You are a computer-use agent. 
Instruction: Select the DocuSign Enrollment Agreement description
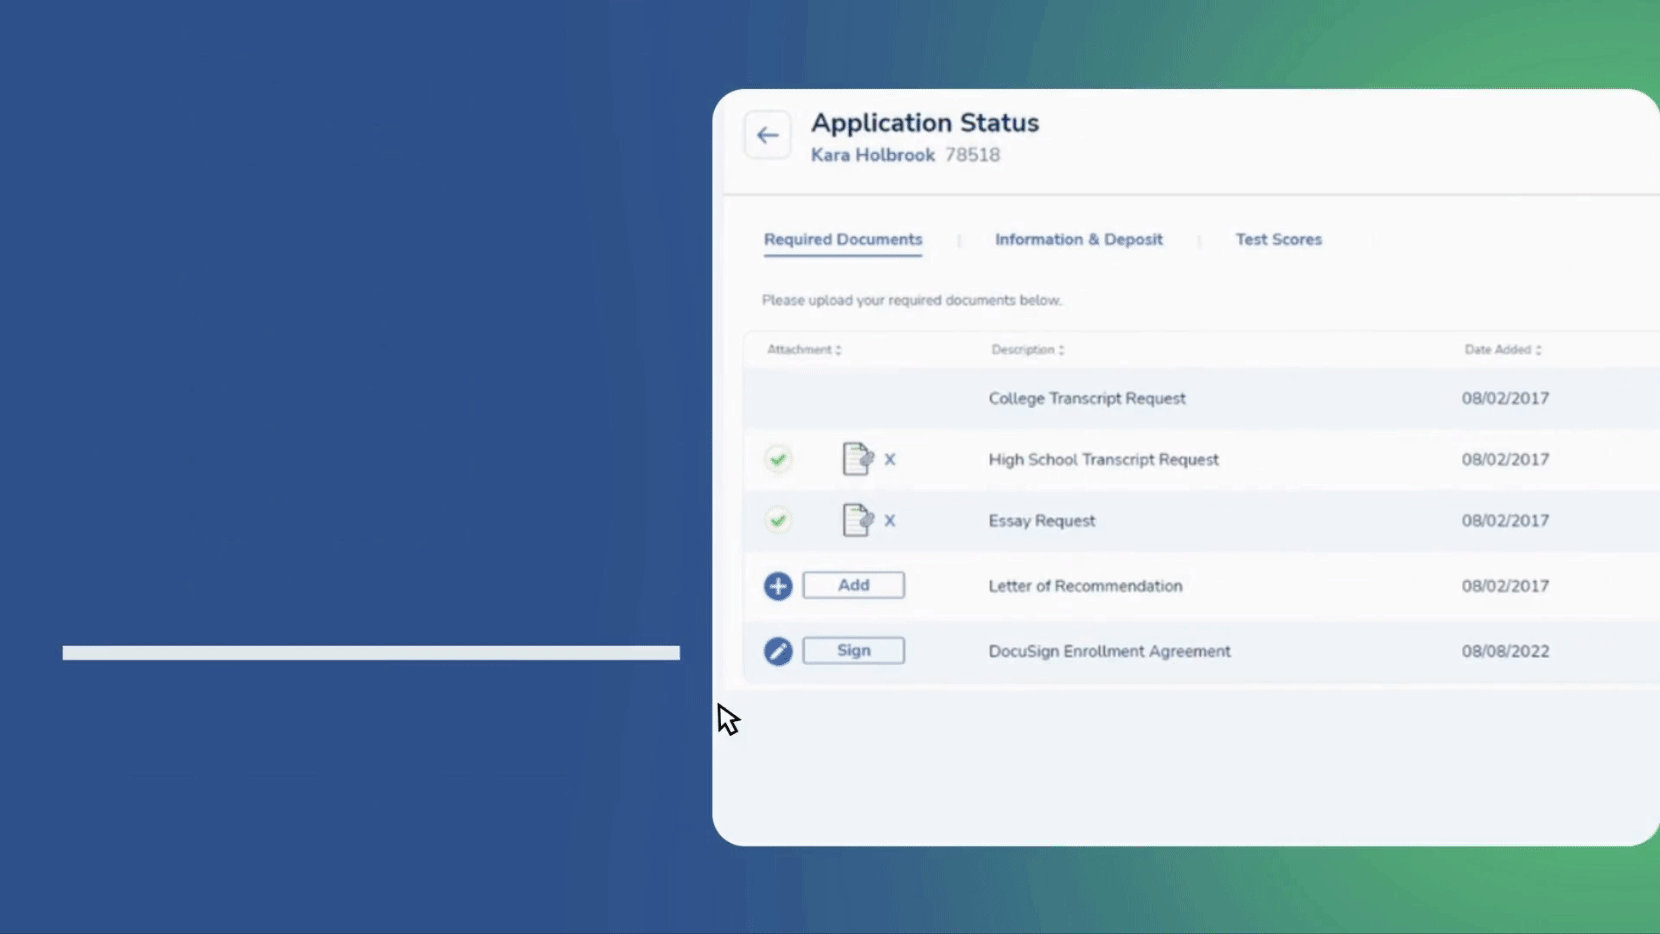tap(1109, 651)
